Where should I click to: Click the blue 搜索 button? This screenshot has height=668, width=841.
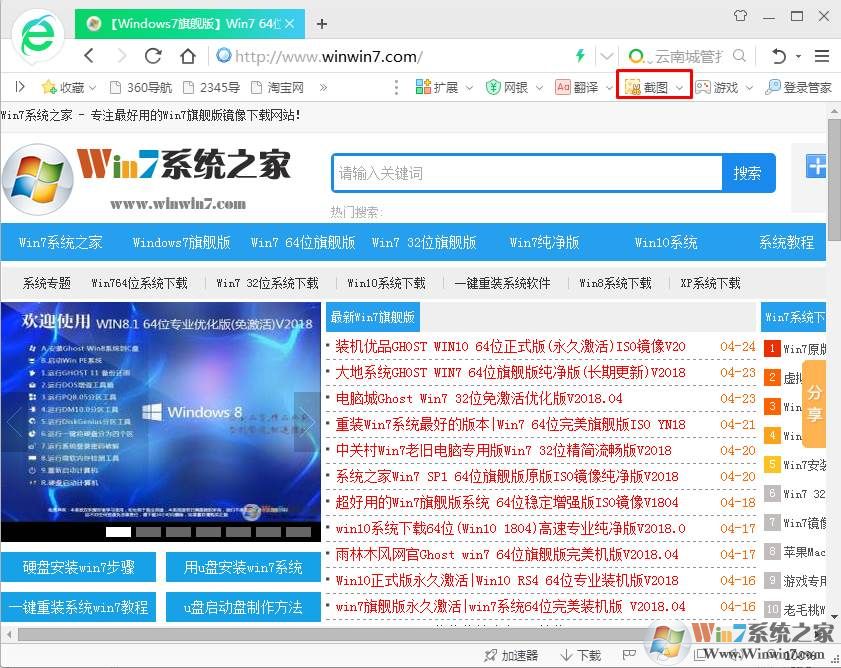pyautogui.click(x=748, y=173)
